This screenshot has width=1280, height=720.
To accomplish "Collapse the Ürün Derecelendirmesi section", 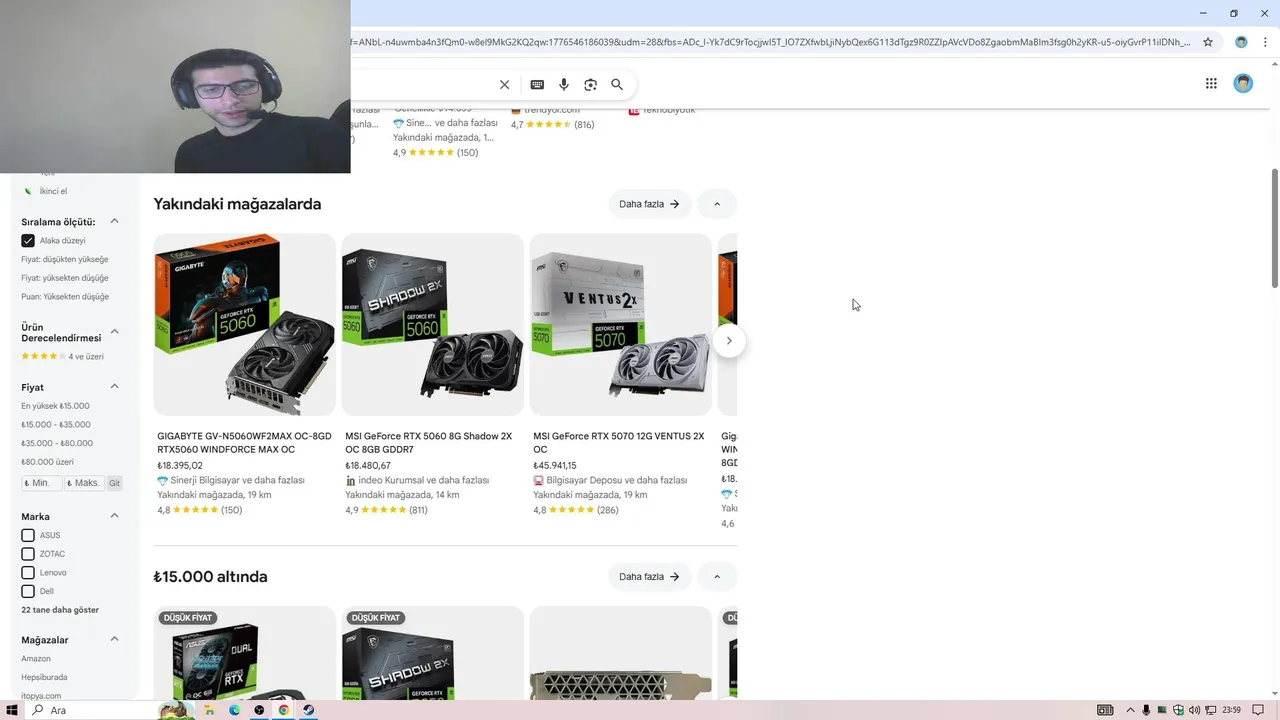I will 114,331.
